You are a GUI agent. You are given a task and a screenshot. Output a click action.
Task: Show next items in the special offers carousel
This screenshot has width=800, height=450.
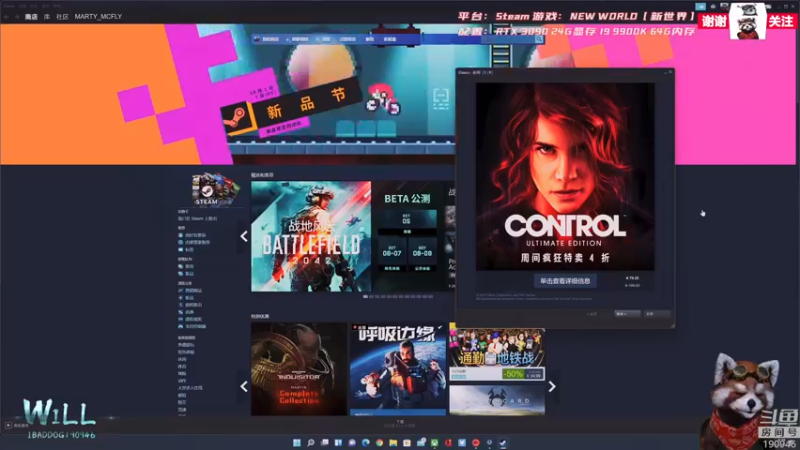click(552, 386)
